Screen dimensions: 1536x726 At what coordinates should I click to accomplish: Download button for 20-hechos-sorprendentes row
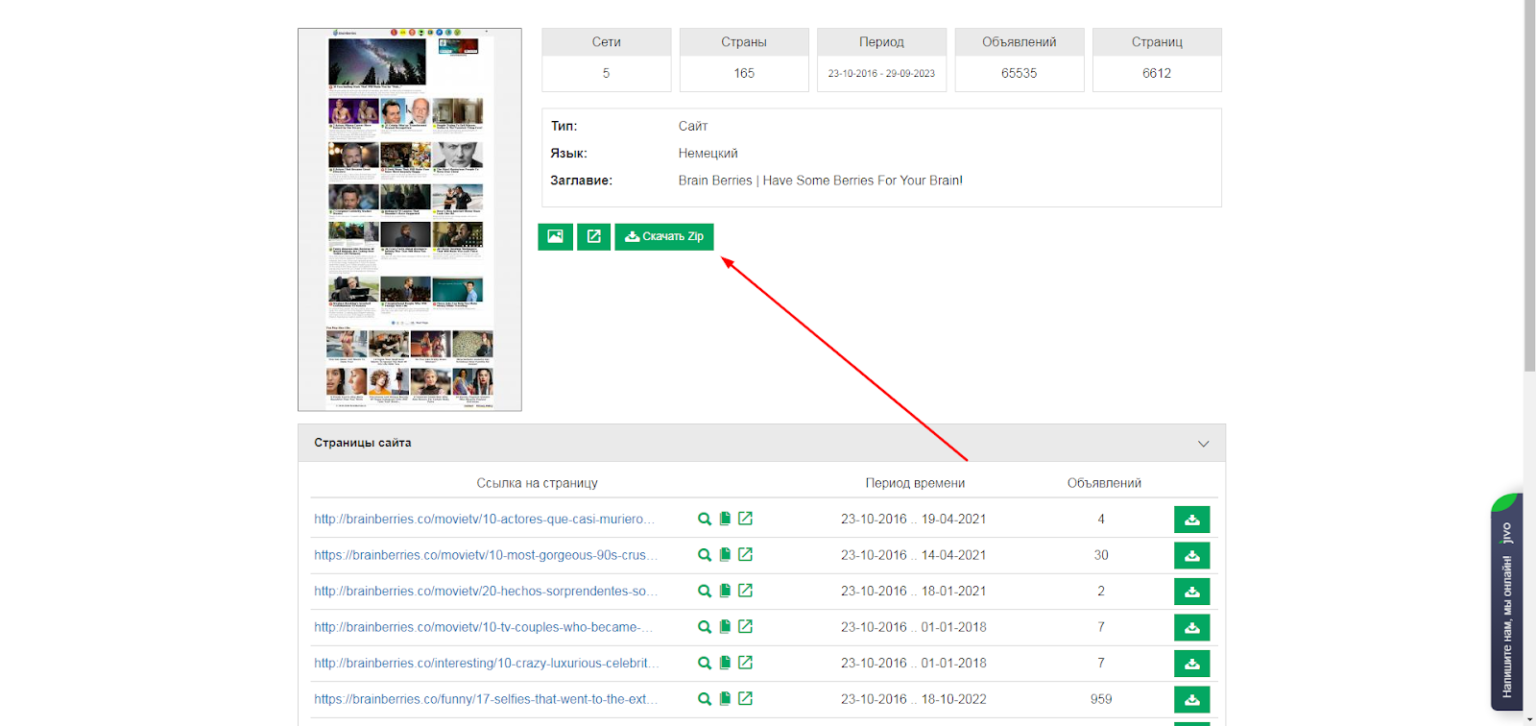tap(1192, 592)
